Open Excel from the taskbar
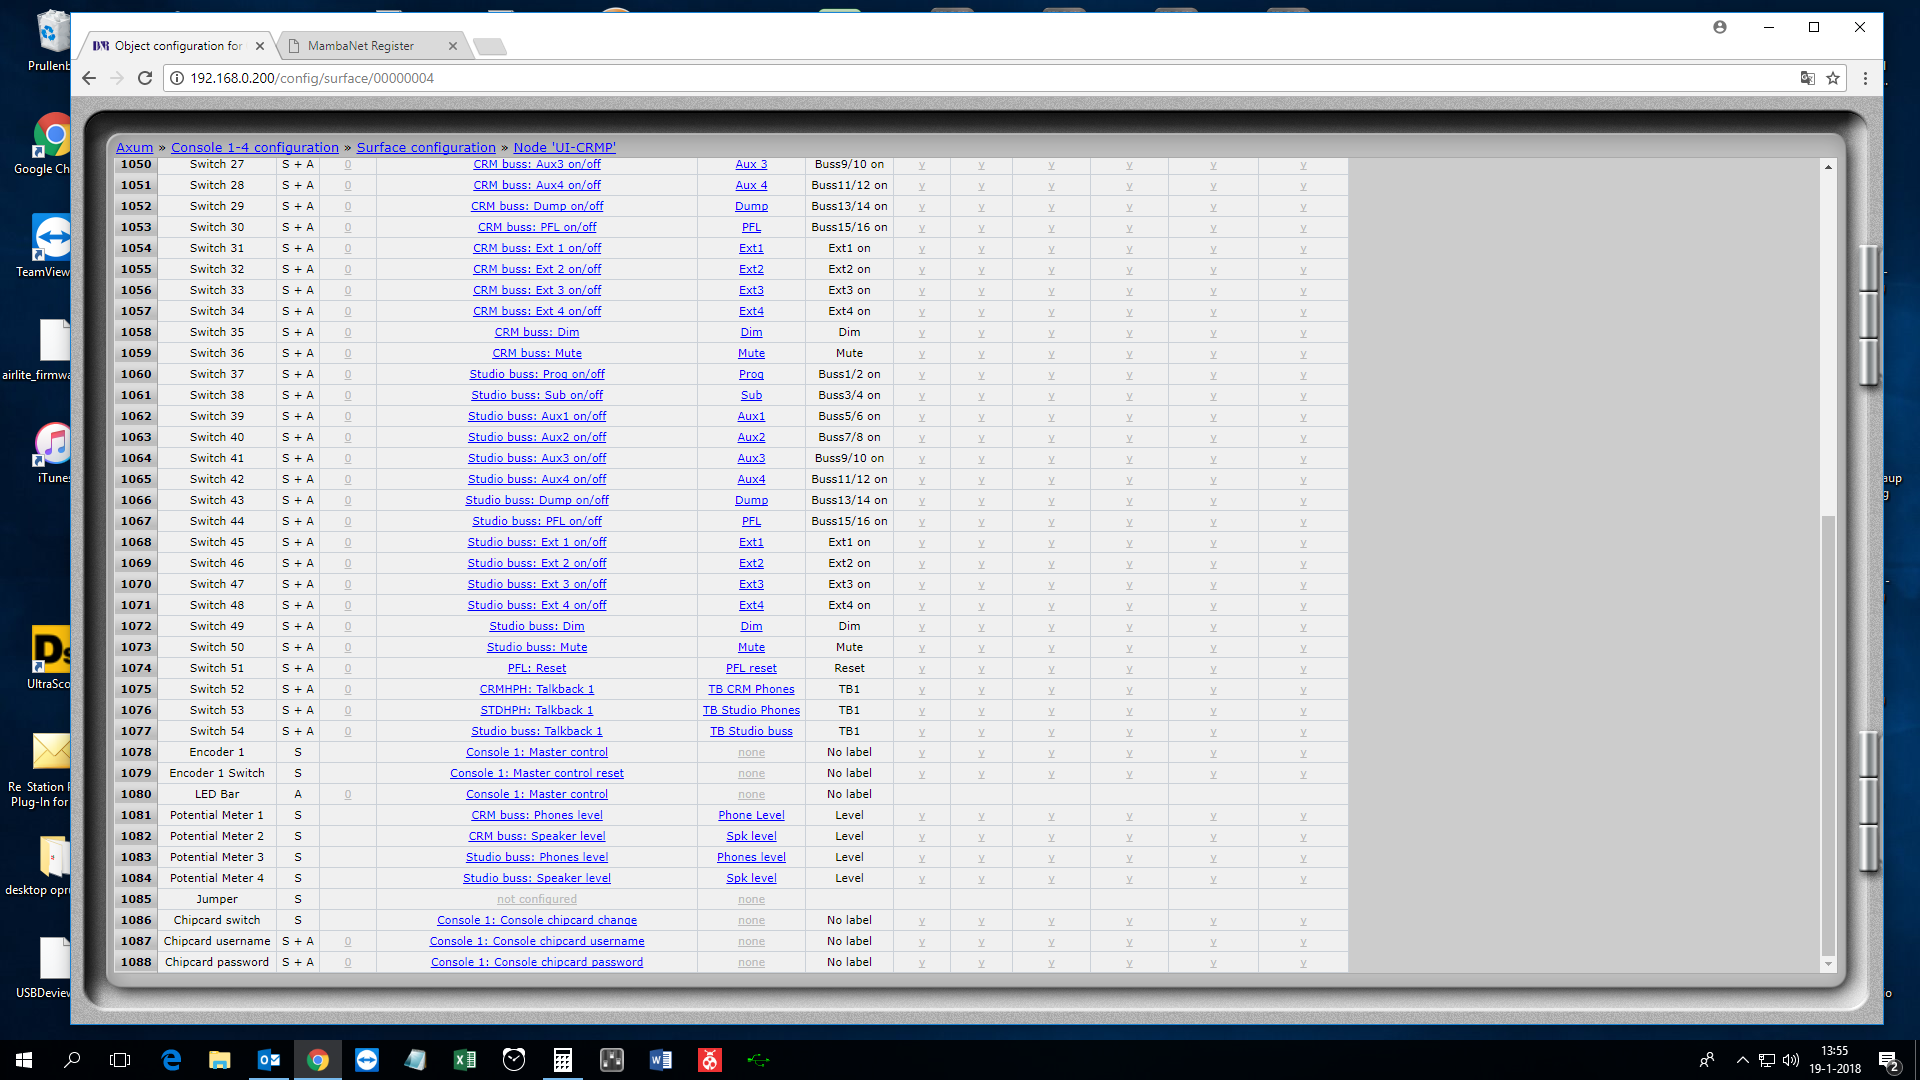1920x1080 pixels. pos(465,1060)
